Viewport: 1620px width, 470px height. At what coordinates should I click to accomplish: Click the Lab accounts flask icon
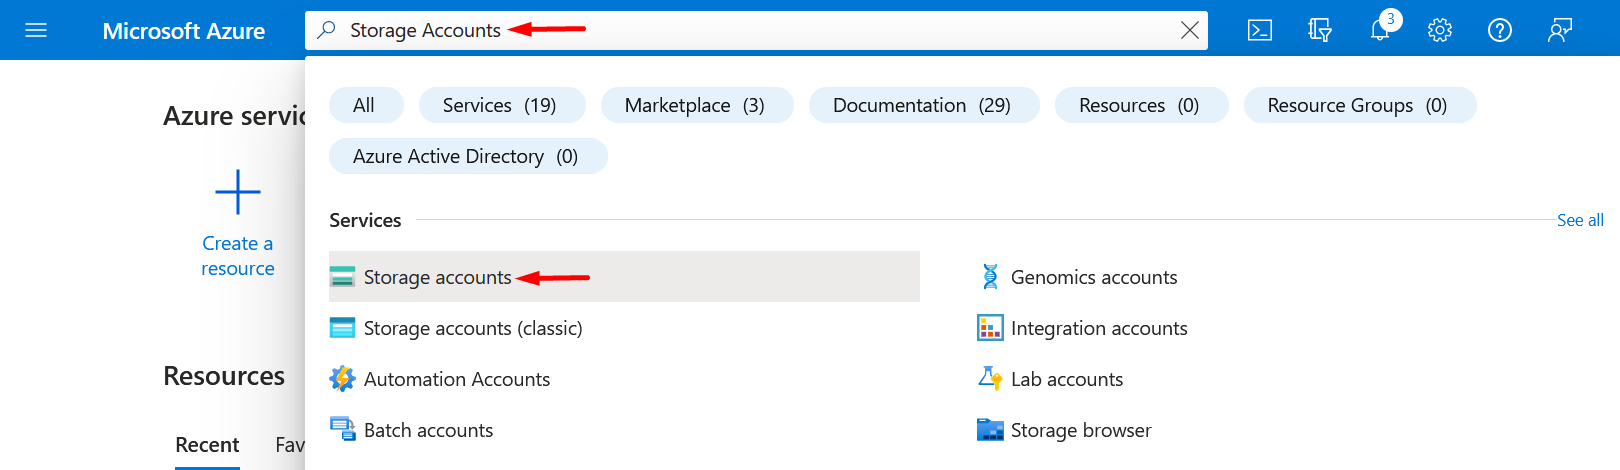pyautogui.click(x=990, y=379)
